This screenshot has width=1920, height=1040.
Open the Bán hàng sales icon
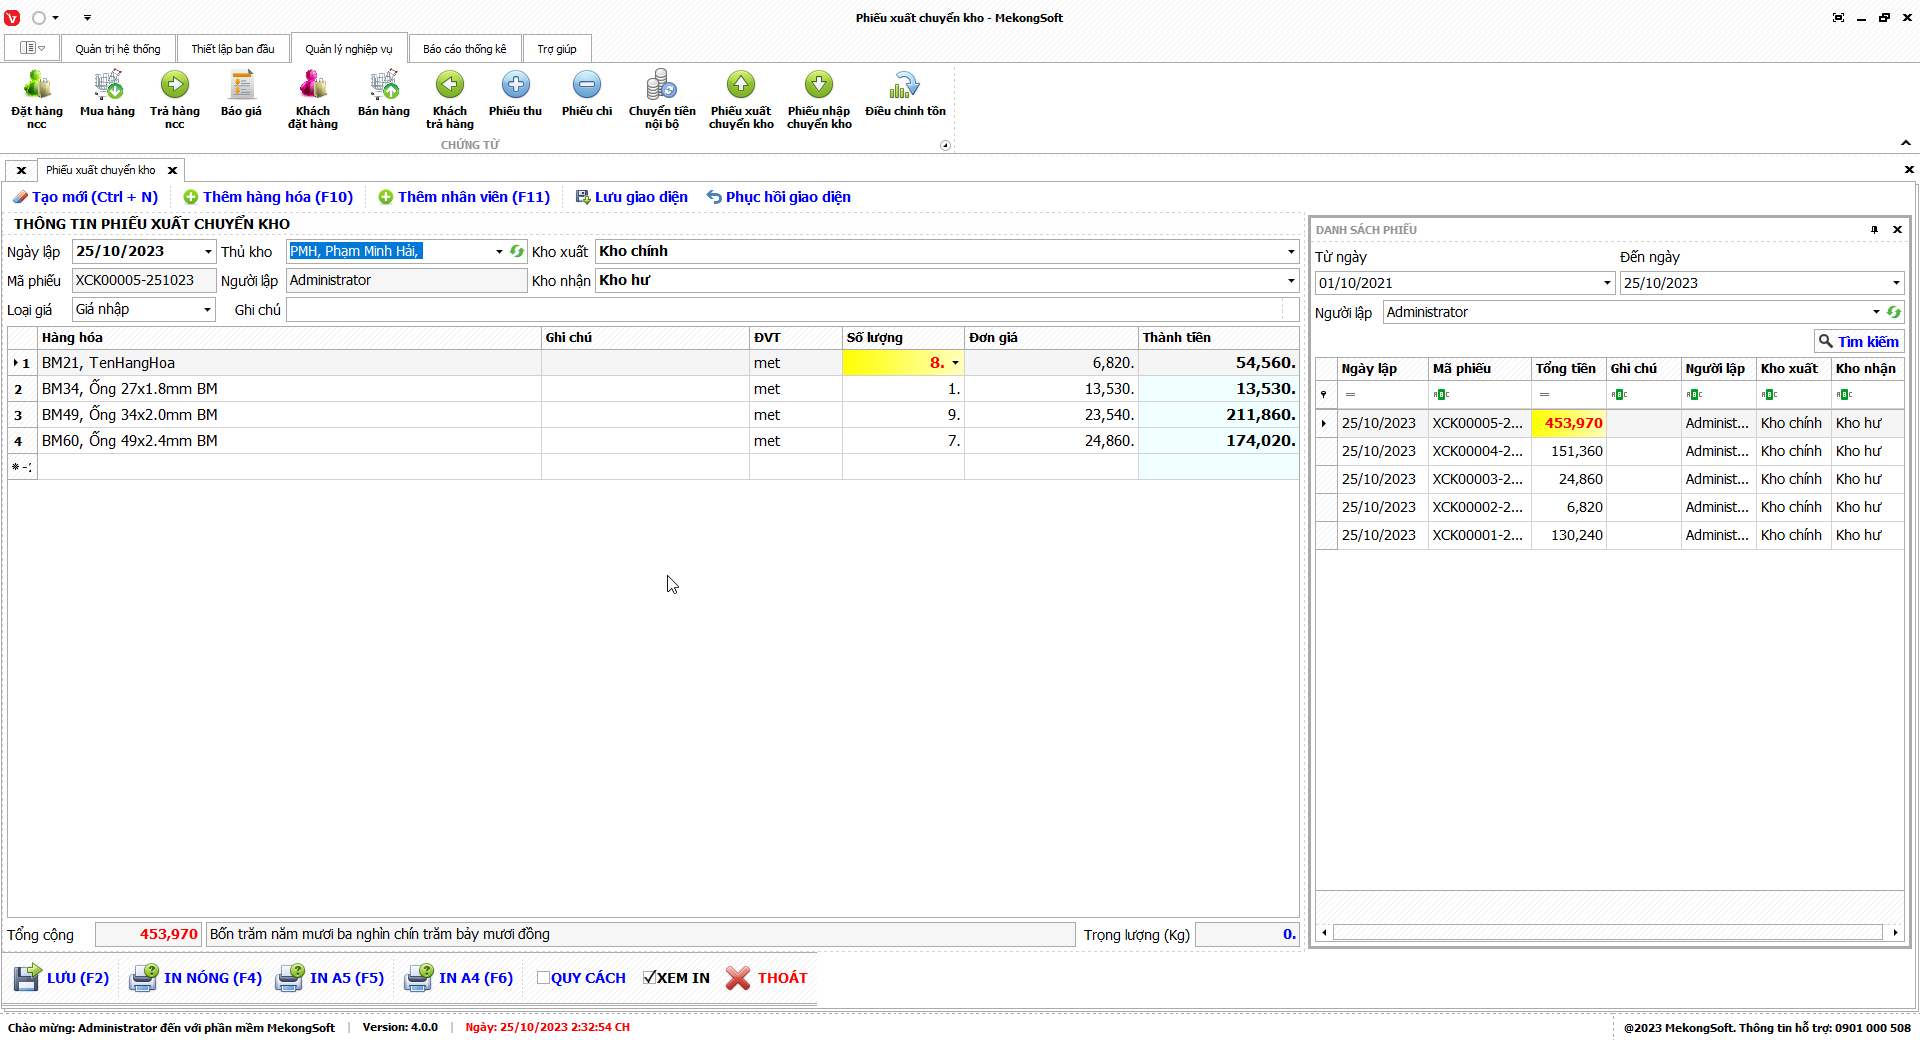point(384,96)
